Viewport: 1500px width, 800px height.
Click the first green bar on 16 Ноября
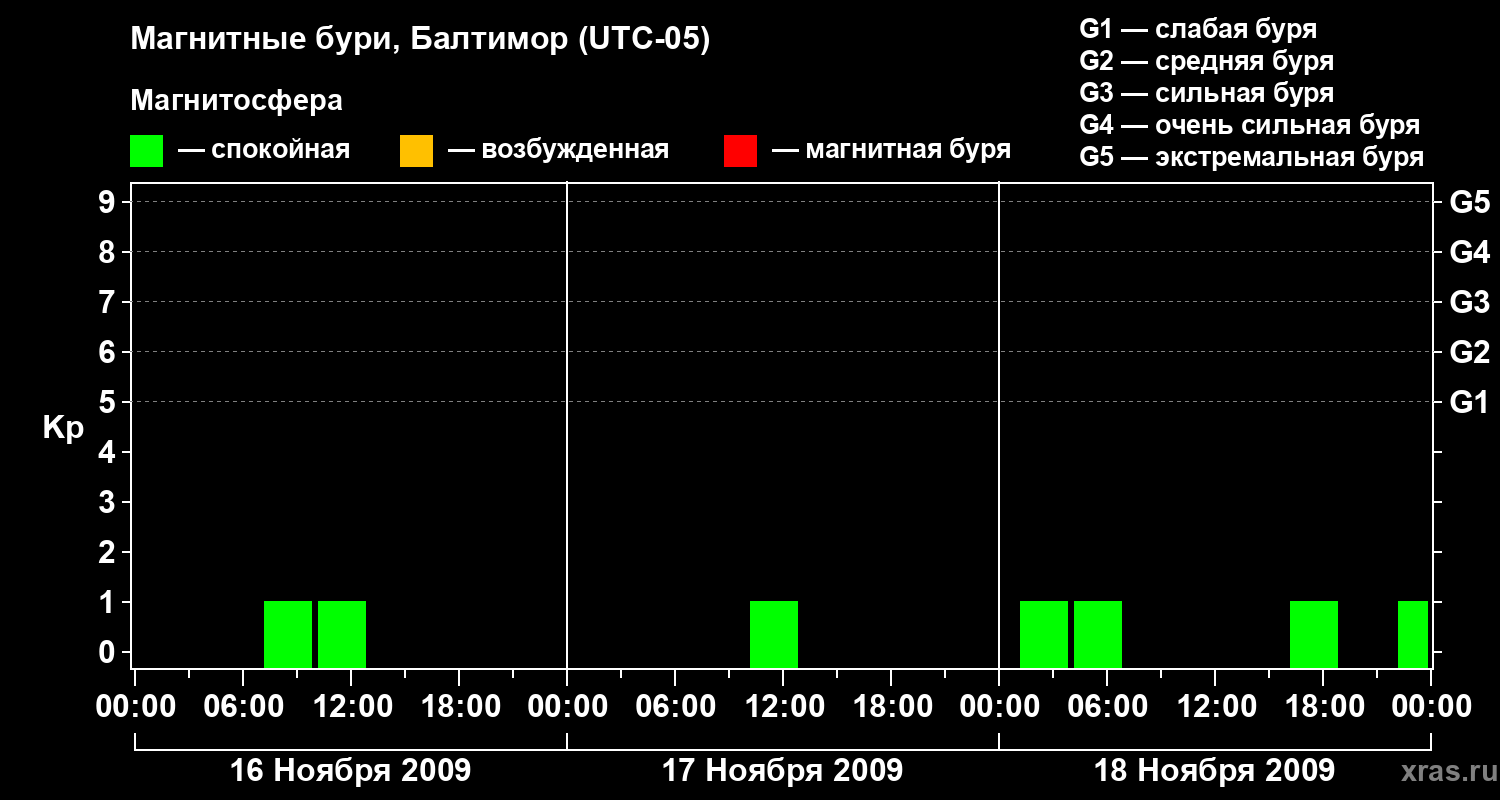point(288,634)
